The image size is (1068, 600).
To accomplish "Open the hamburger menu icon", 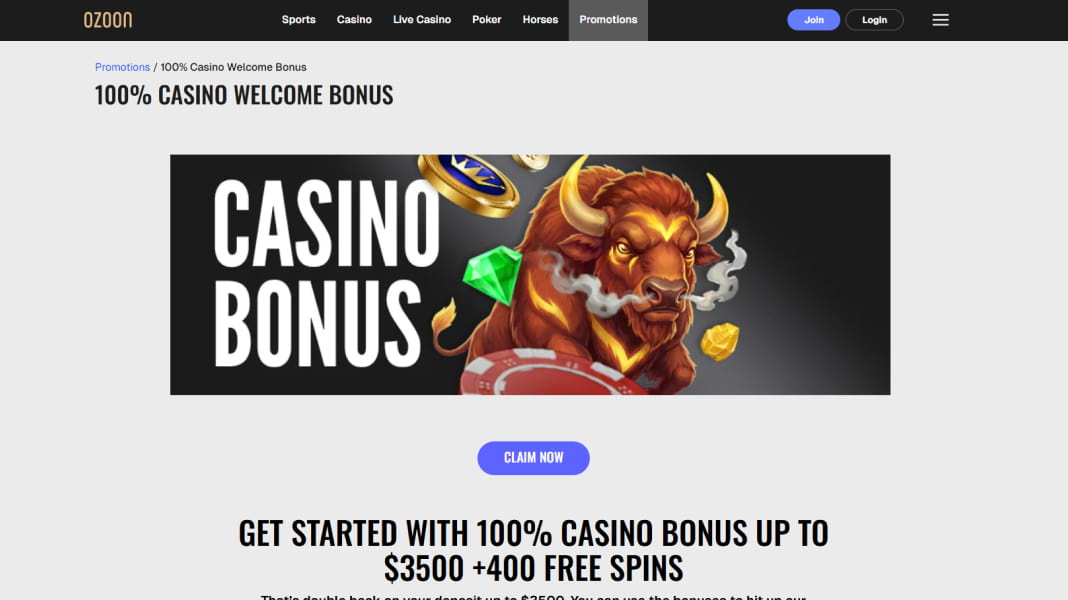I will tap(941, 20).
